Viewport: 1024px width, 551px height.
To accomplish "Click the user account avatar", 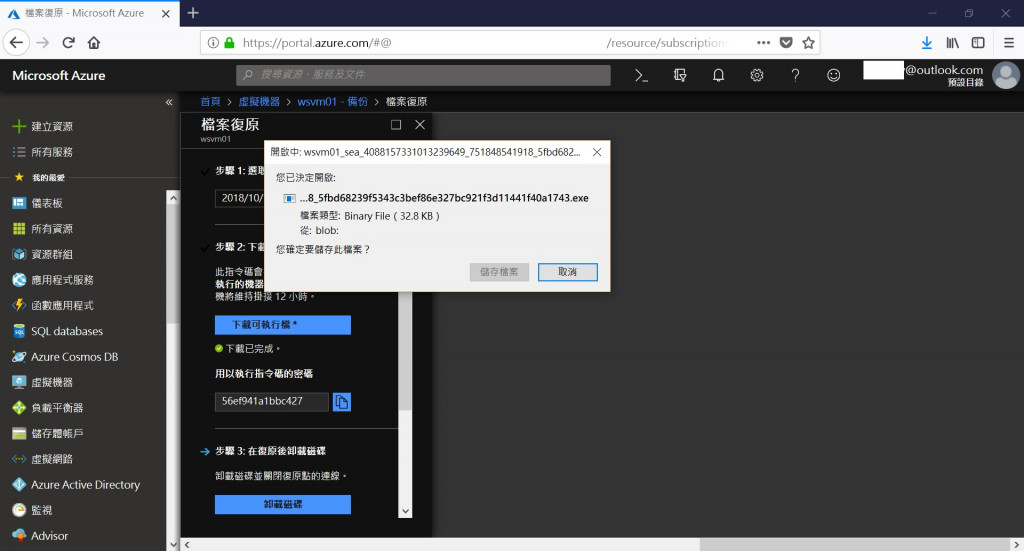I will click(1006, 75).
